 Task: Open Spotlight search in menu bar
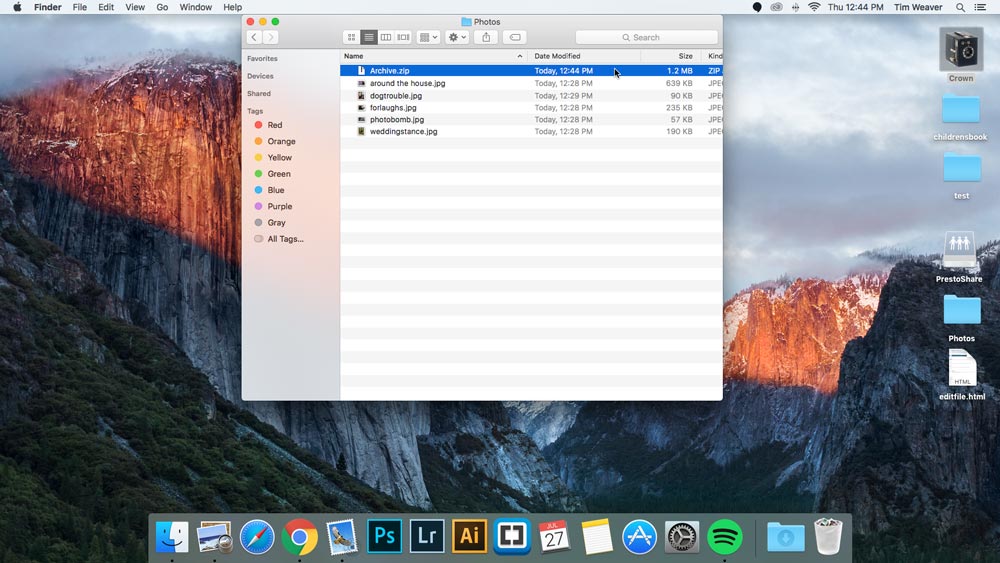[x=960, y=7]
